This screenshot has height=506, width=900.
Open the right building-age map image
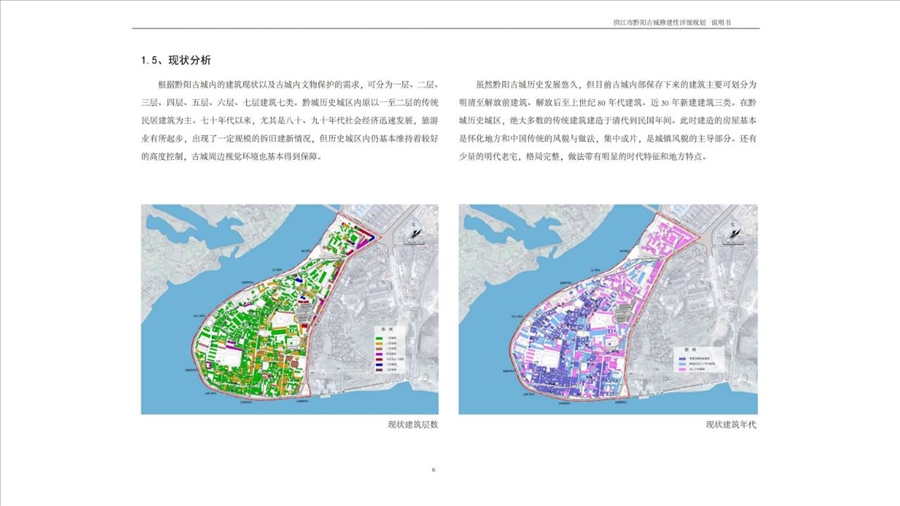click(x=608, y=309)
